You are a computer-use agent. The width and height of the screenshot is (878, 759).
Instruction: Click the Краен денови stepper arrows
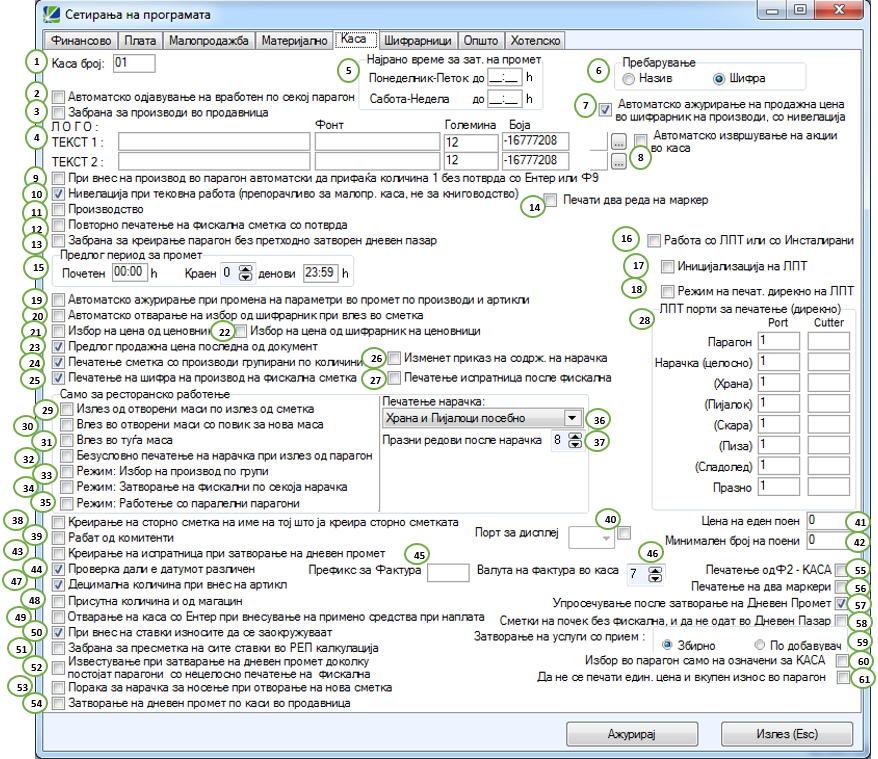pos(245,273)
